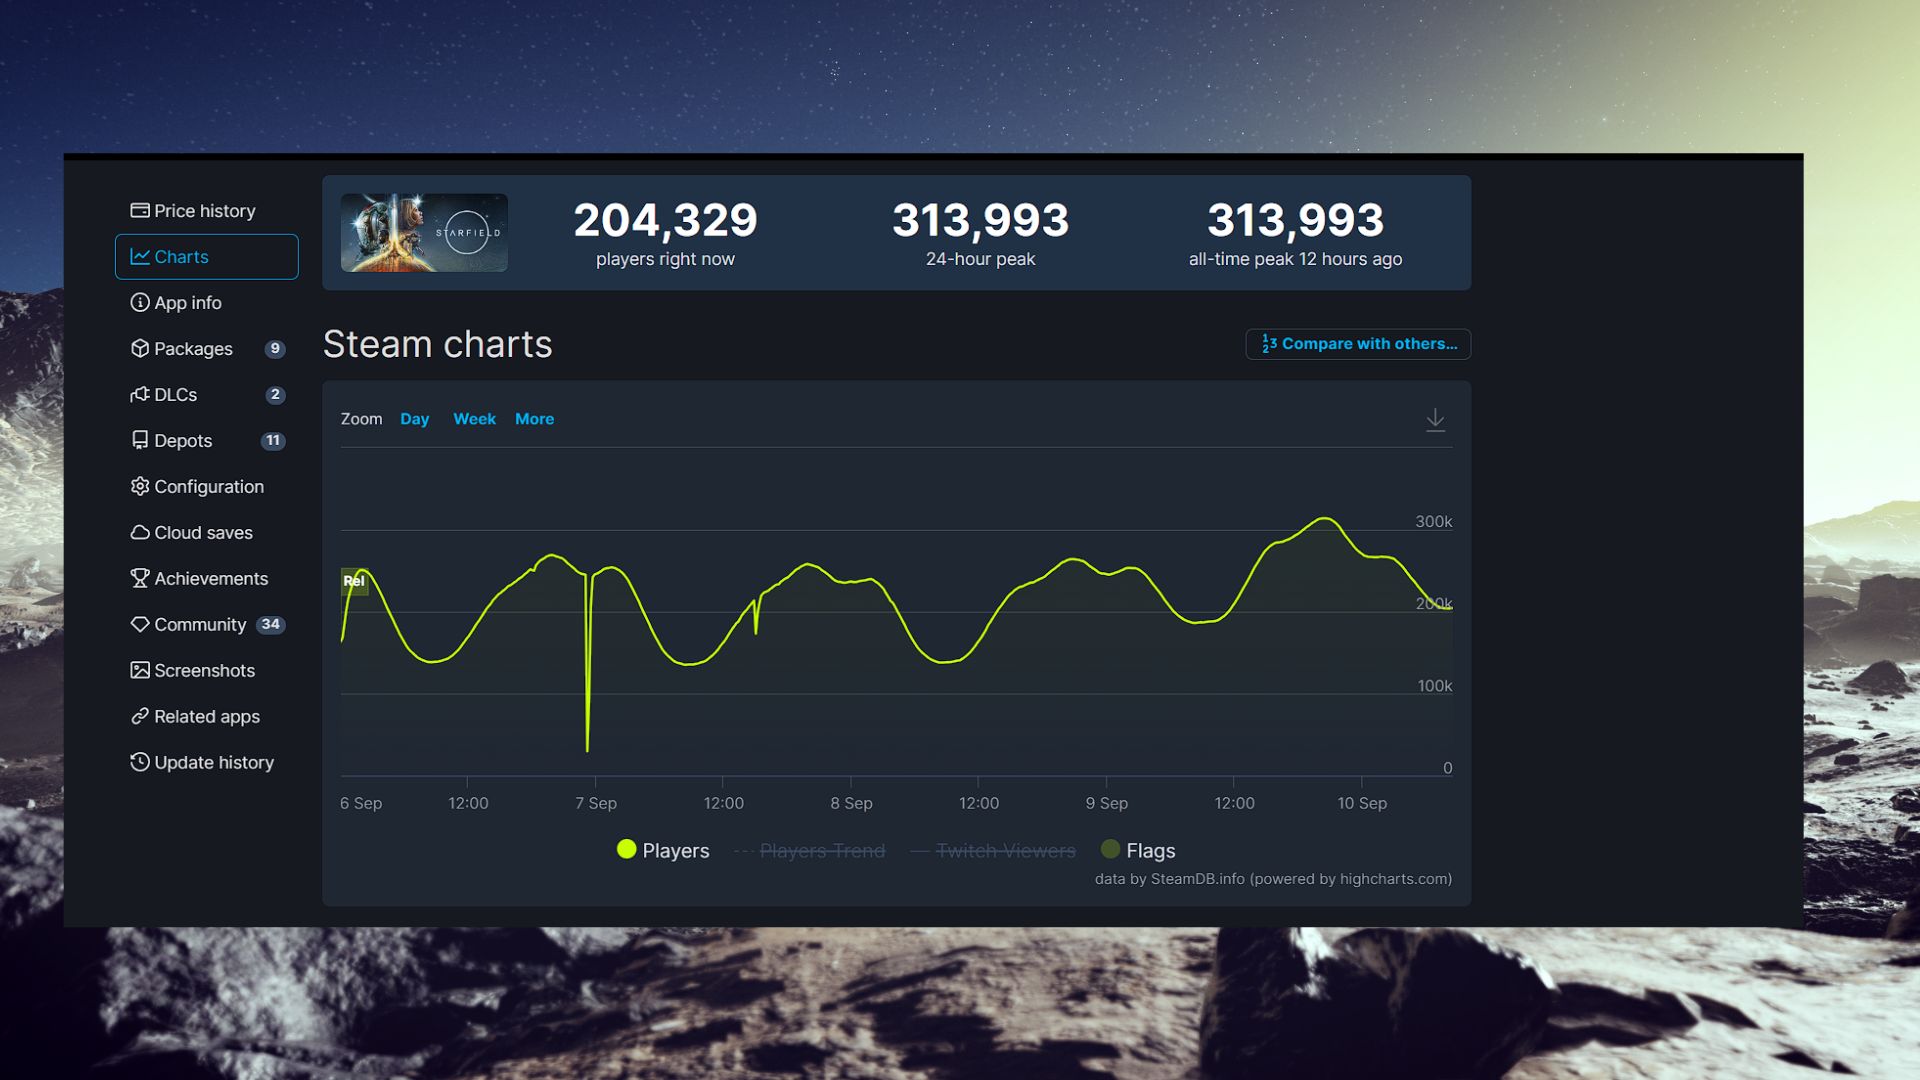1920x1080 pixels.
Task: Click the all-time peak 12 hours ago text
Action: click(1295, 259)
